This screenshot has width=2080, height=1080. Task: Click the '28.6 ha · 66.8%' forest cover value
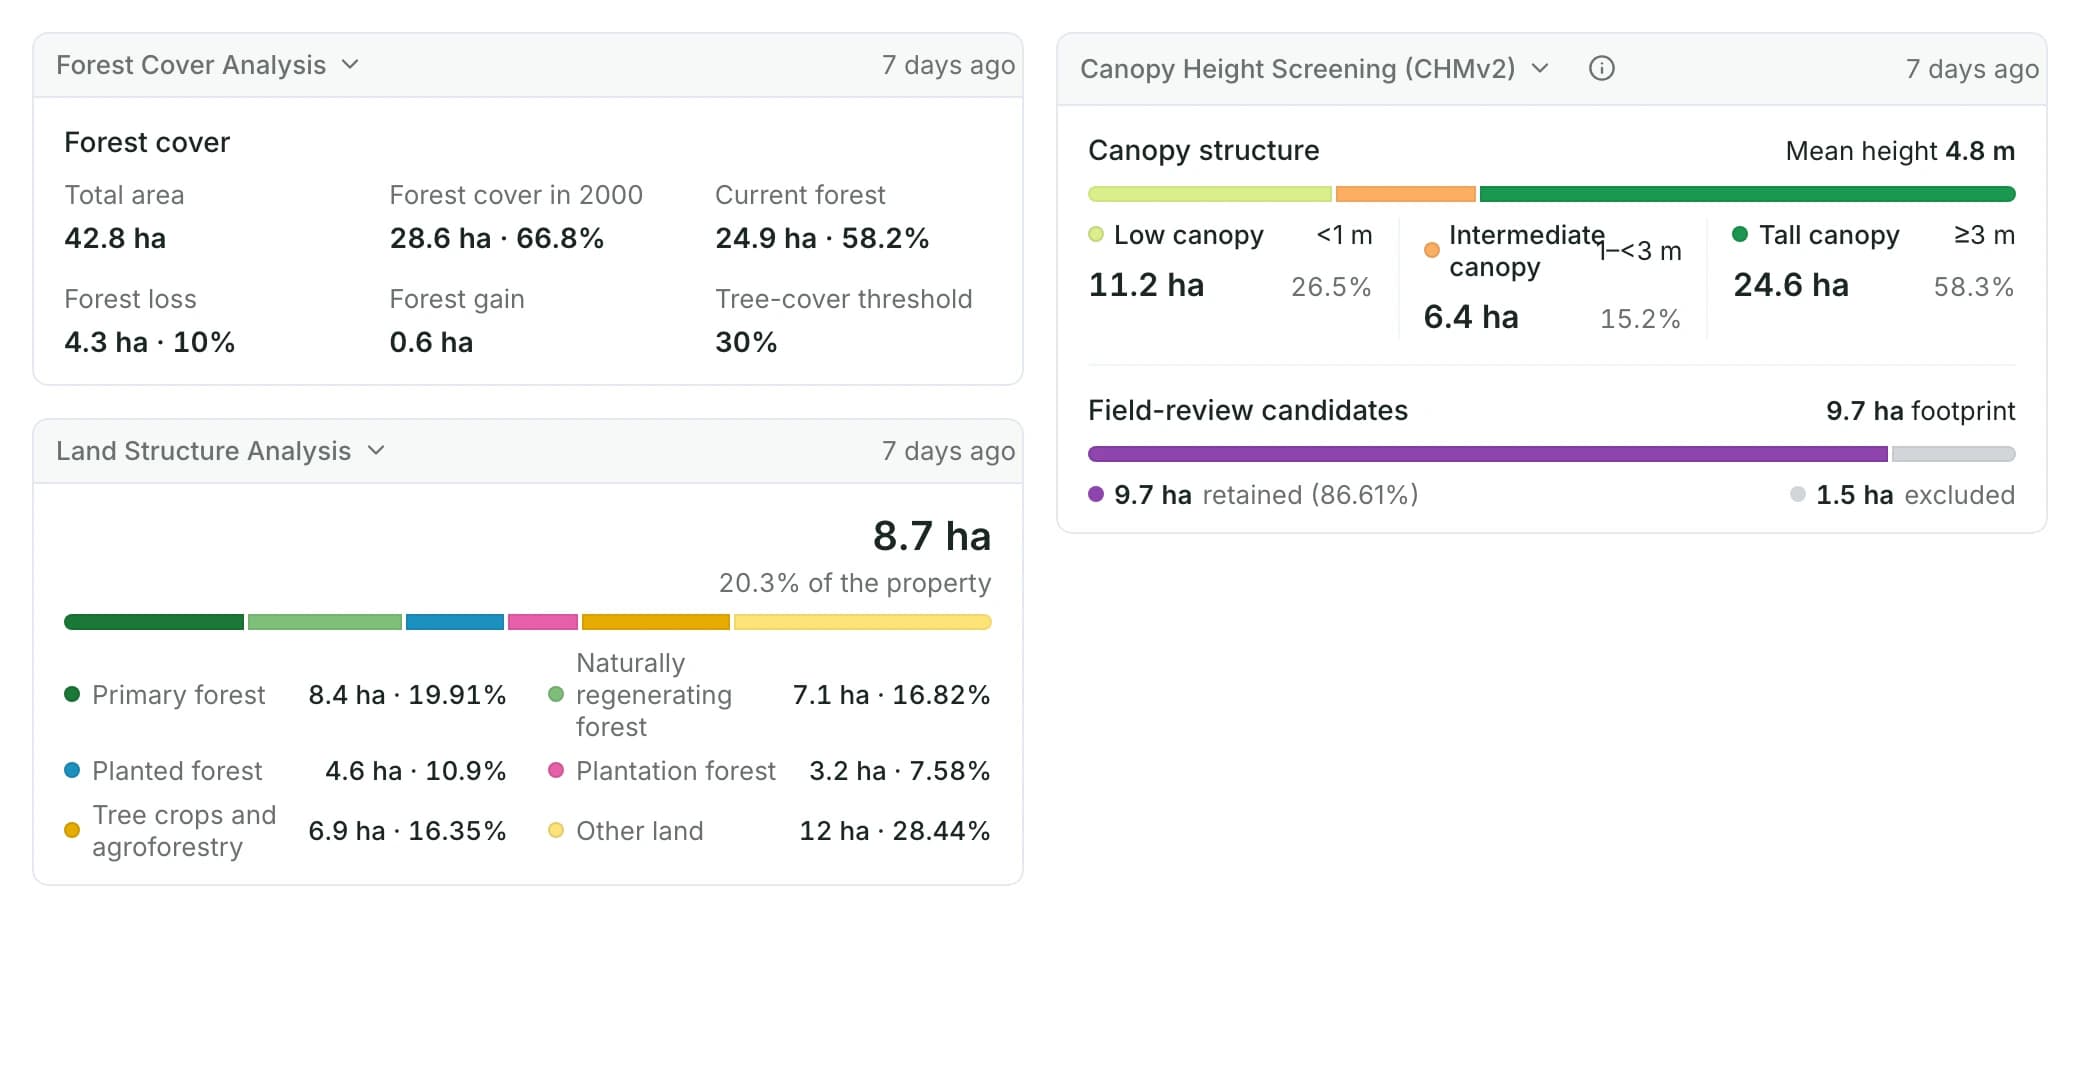pos(497,238)
